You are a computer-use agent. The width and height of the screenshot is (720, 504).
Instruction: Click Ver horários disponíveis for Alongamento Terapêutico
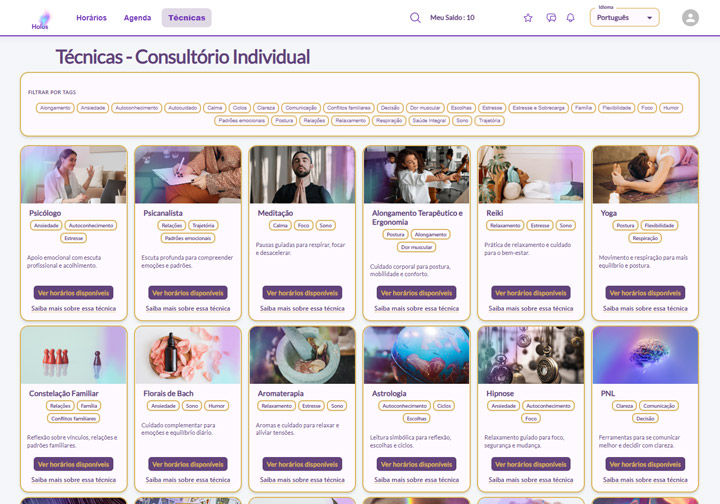[416, 293]
